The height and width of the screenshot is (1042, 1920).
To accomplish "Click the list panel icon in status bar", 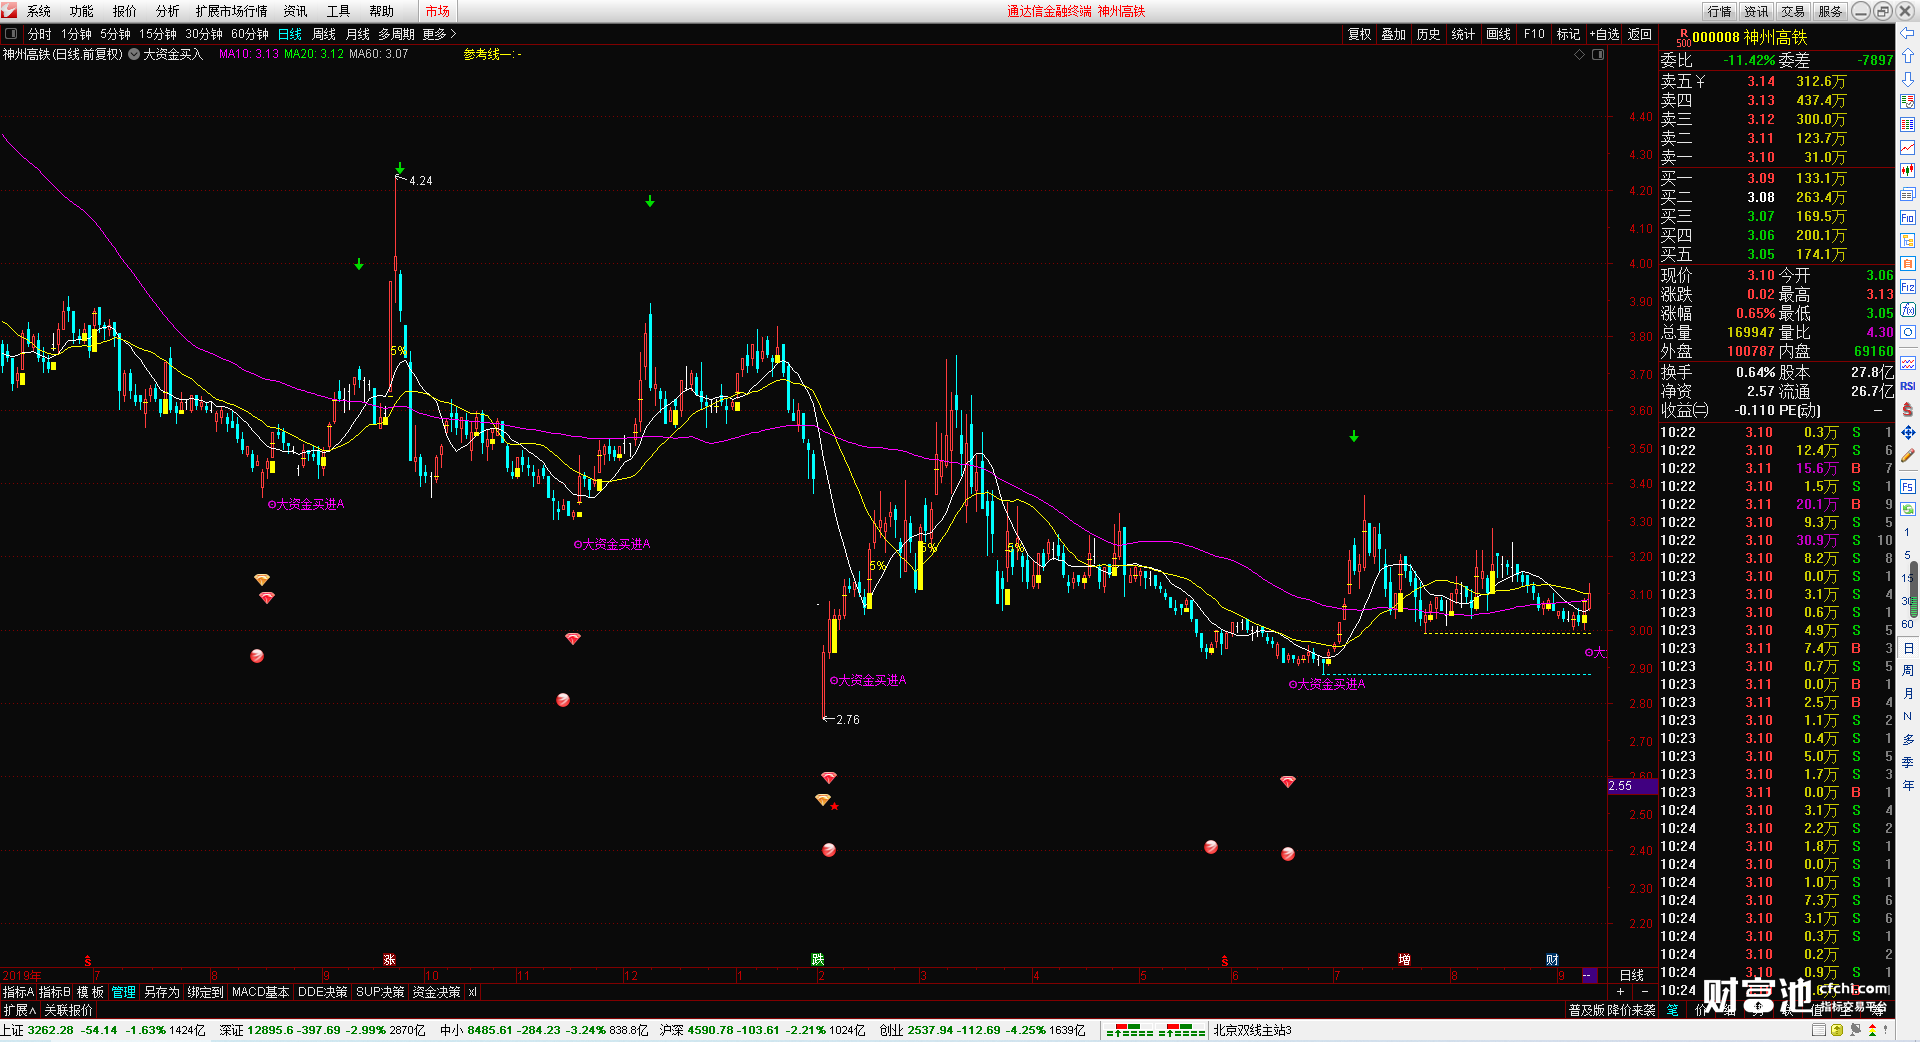I will pos(1820,1030).
